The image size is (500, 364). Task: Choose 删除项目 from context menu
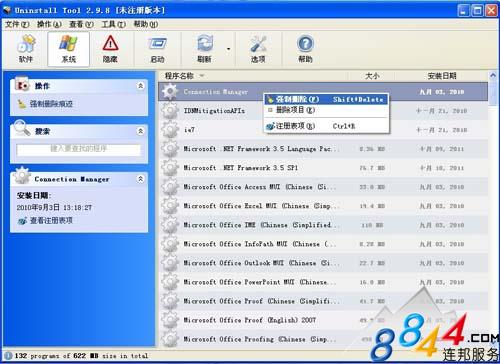(326, 110)
